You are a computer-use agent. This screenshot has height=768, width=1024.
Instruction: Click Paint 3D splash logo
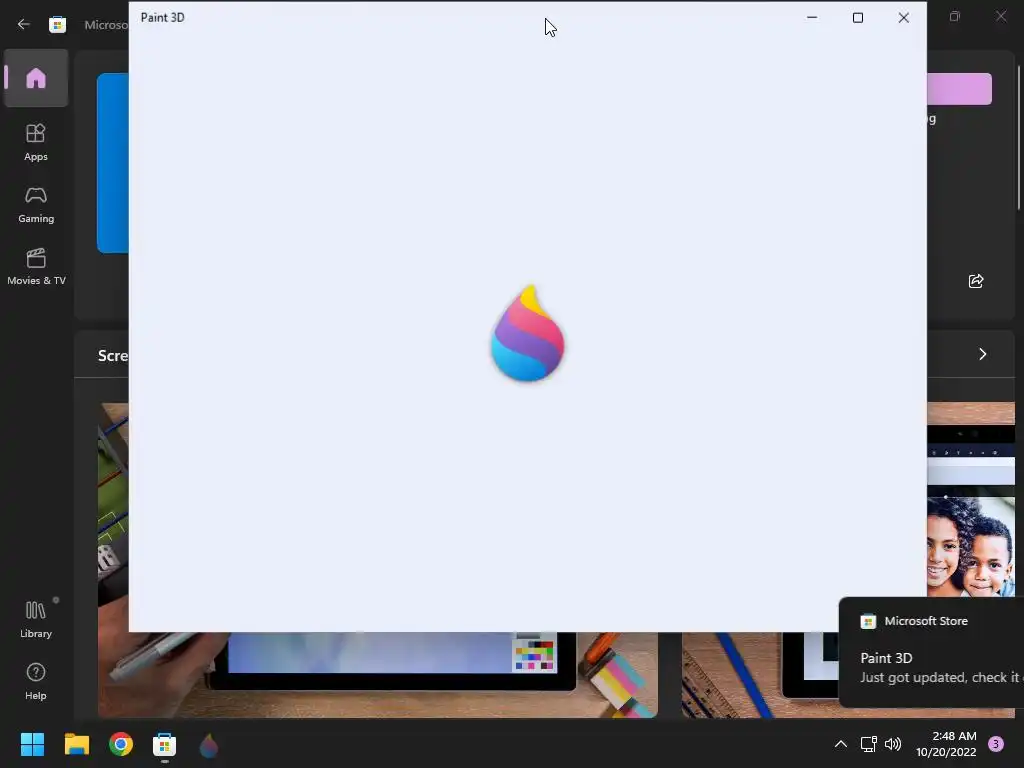click(528, 333)
